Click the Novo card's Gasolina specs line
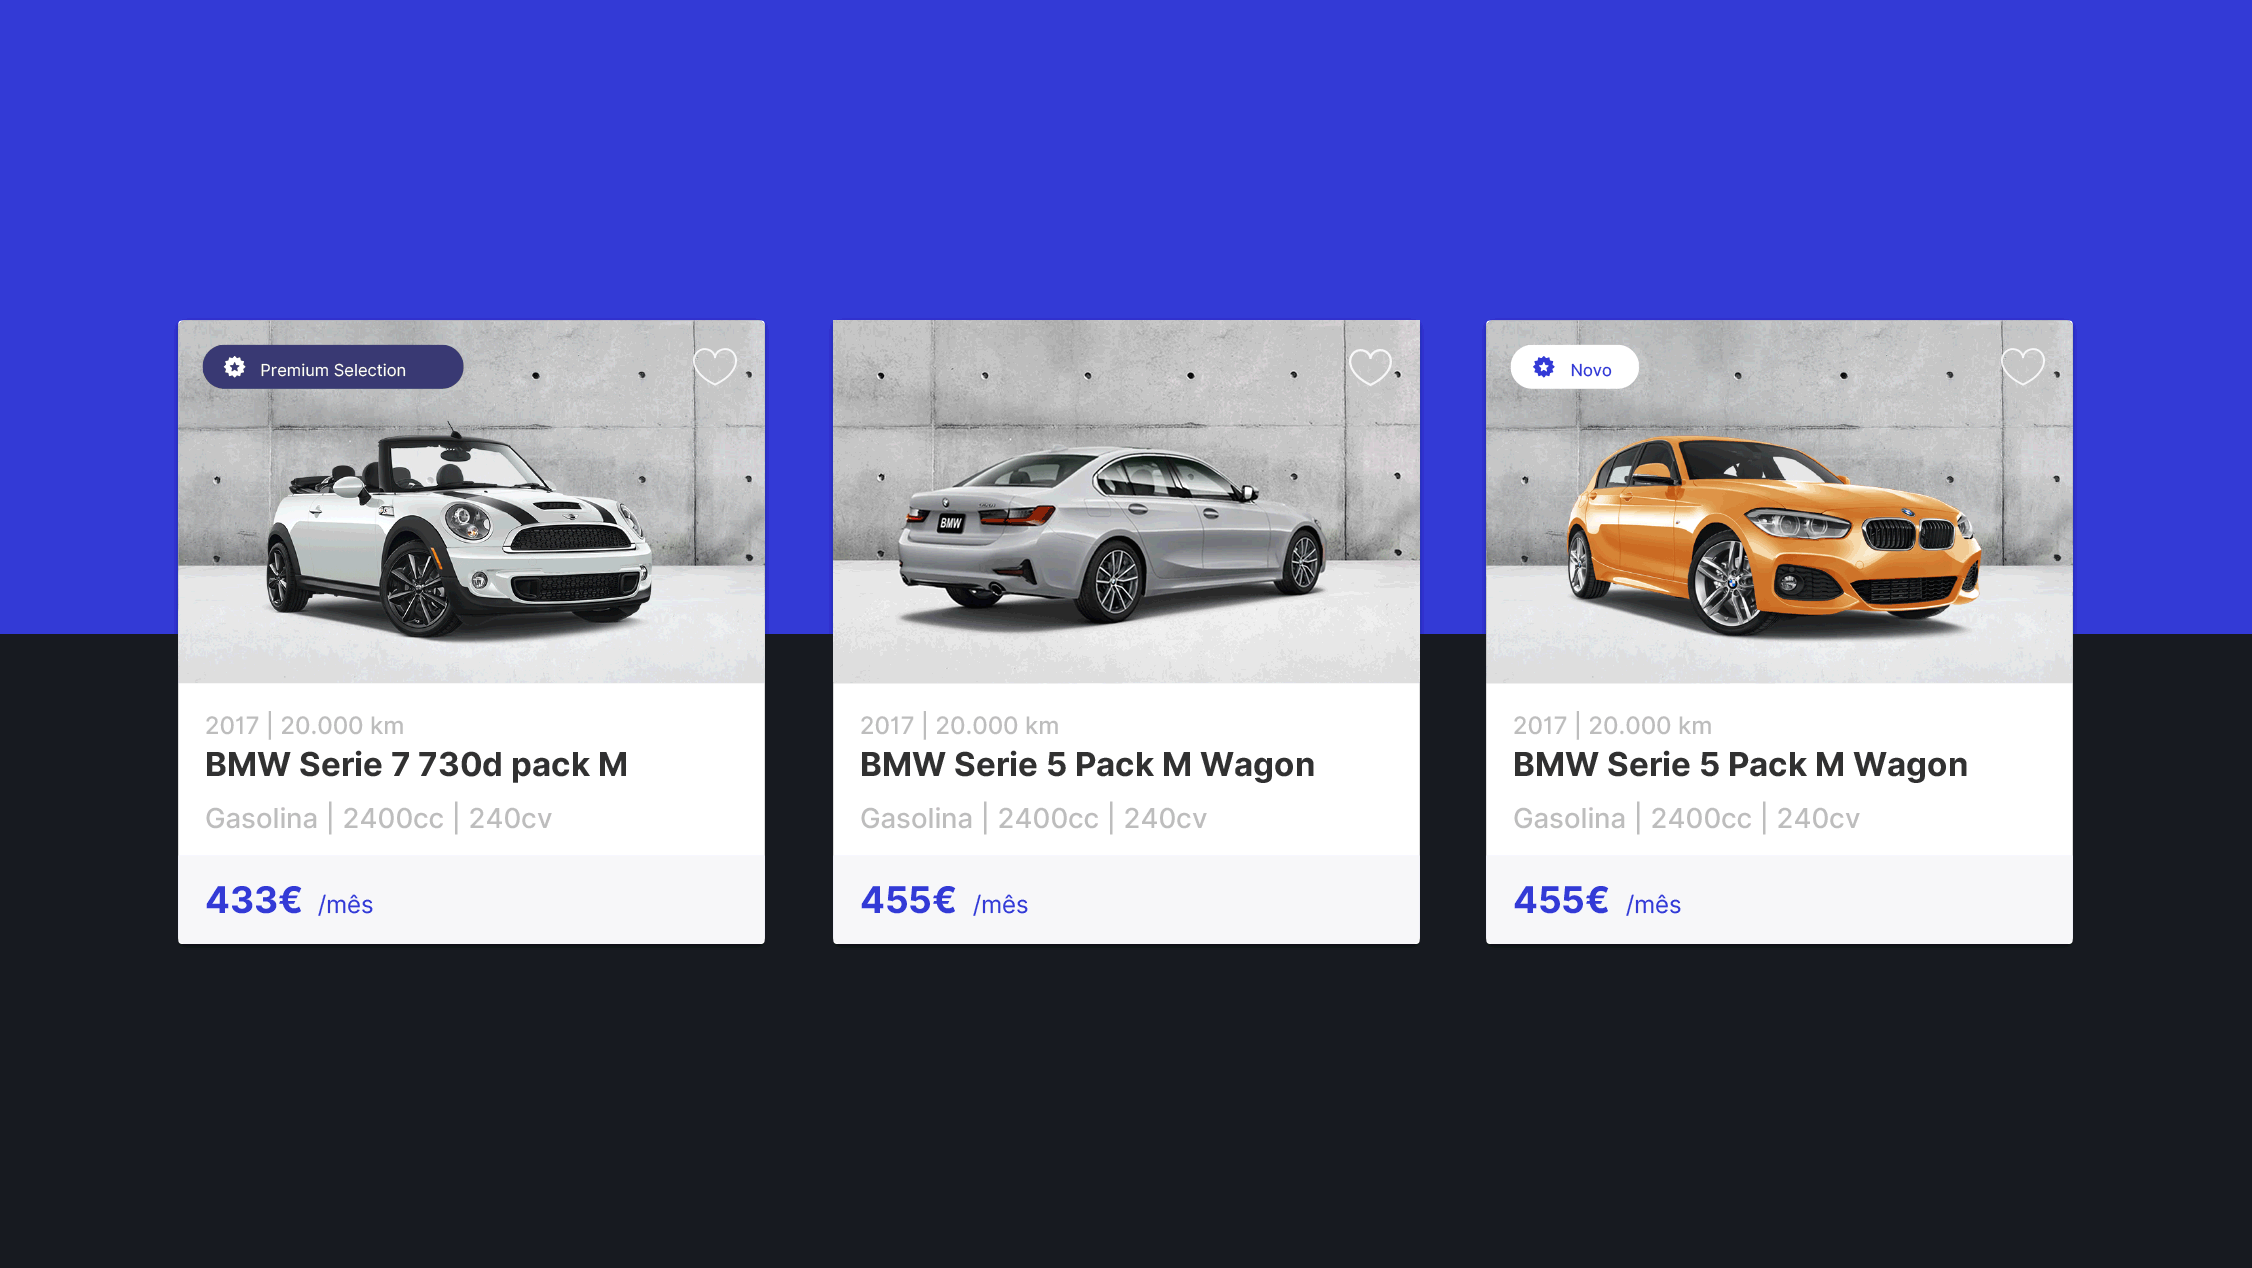 pos(1686,818)
